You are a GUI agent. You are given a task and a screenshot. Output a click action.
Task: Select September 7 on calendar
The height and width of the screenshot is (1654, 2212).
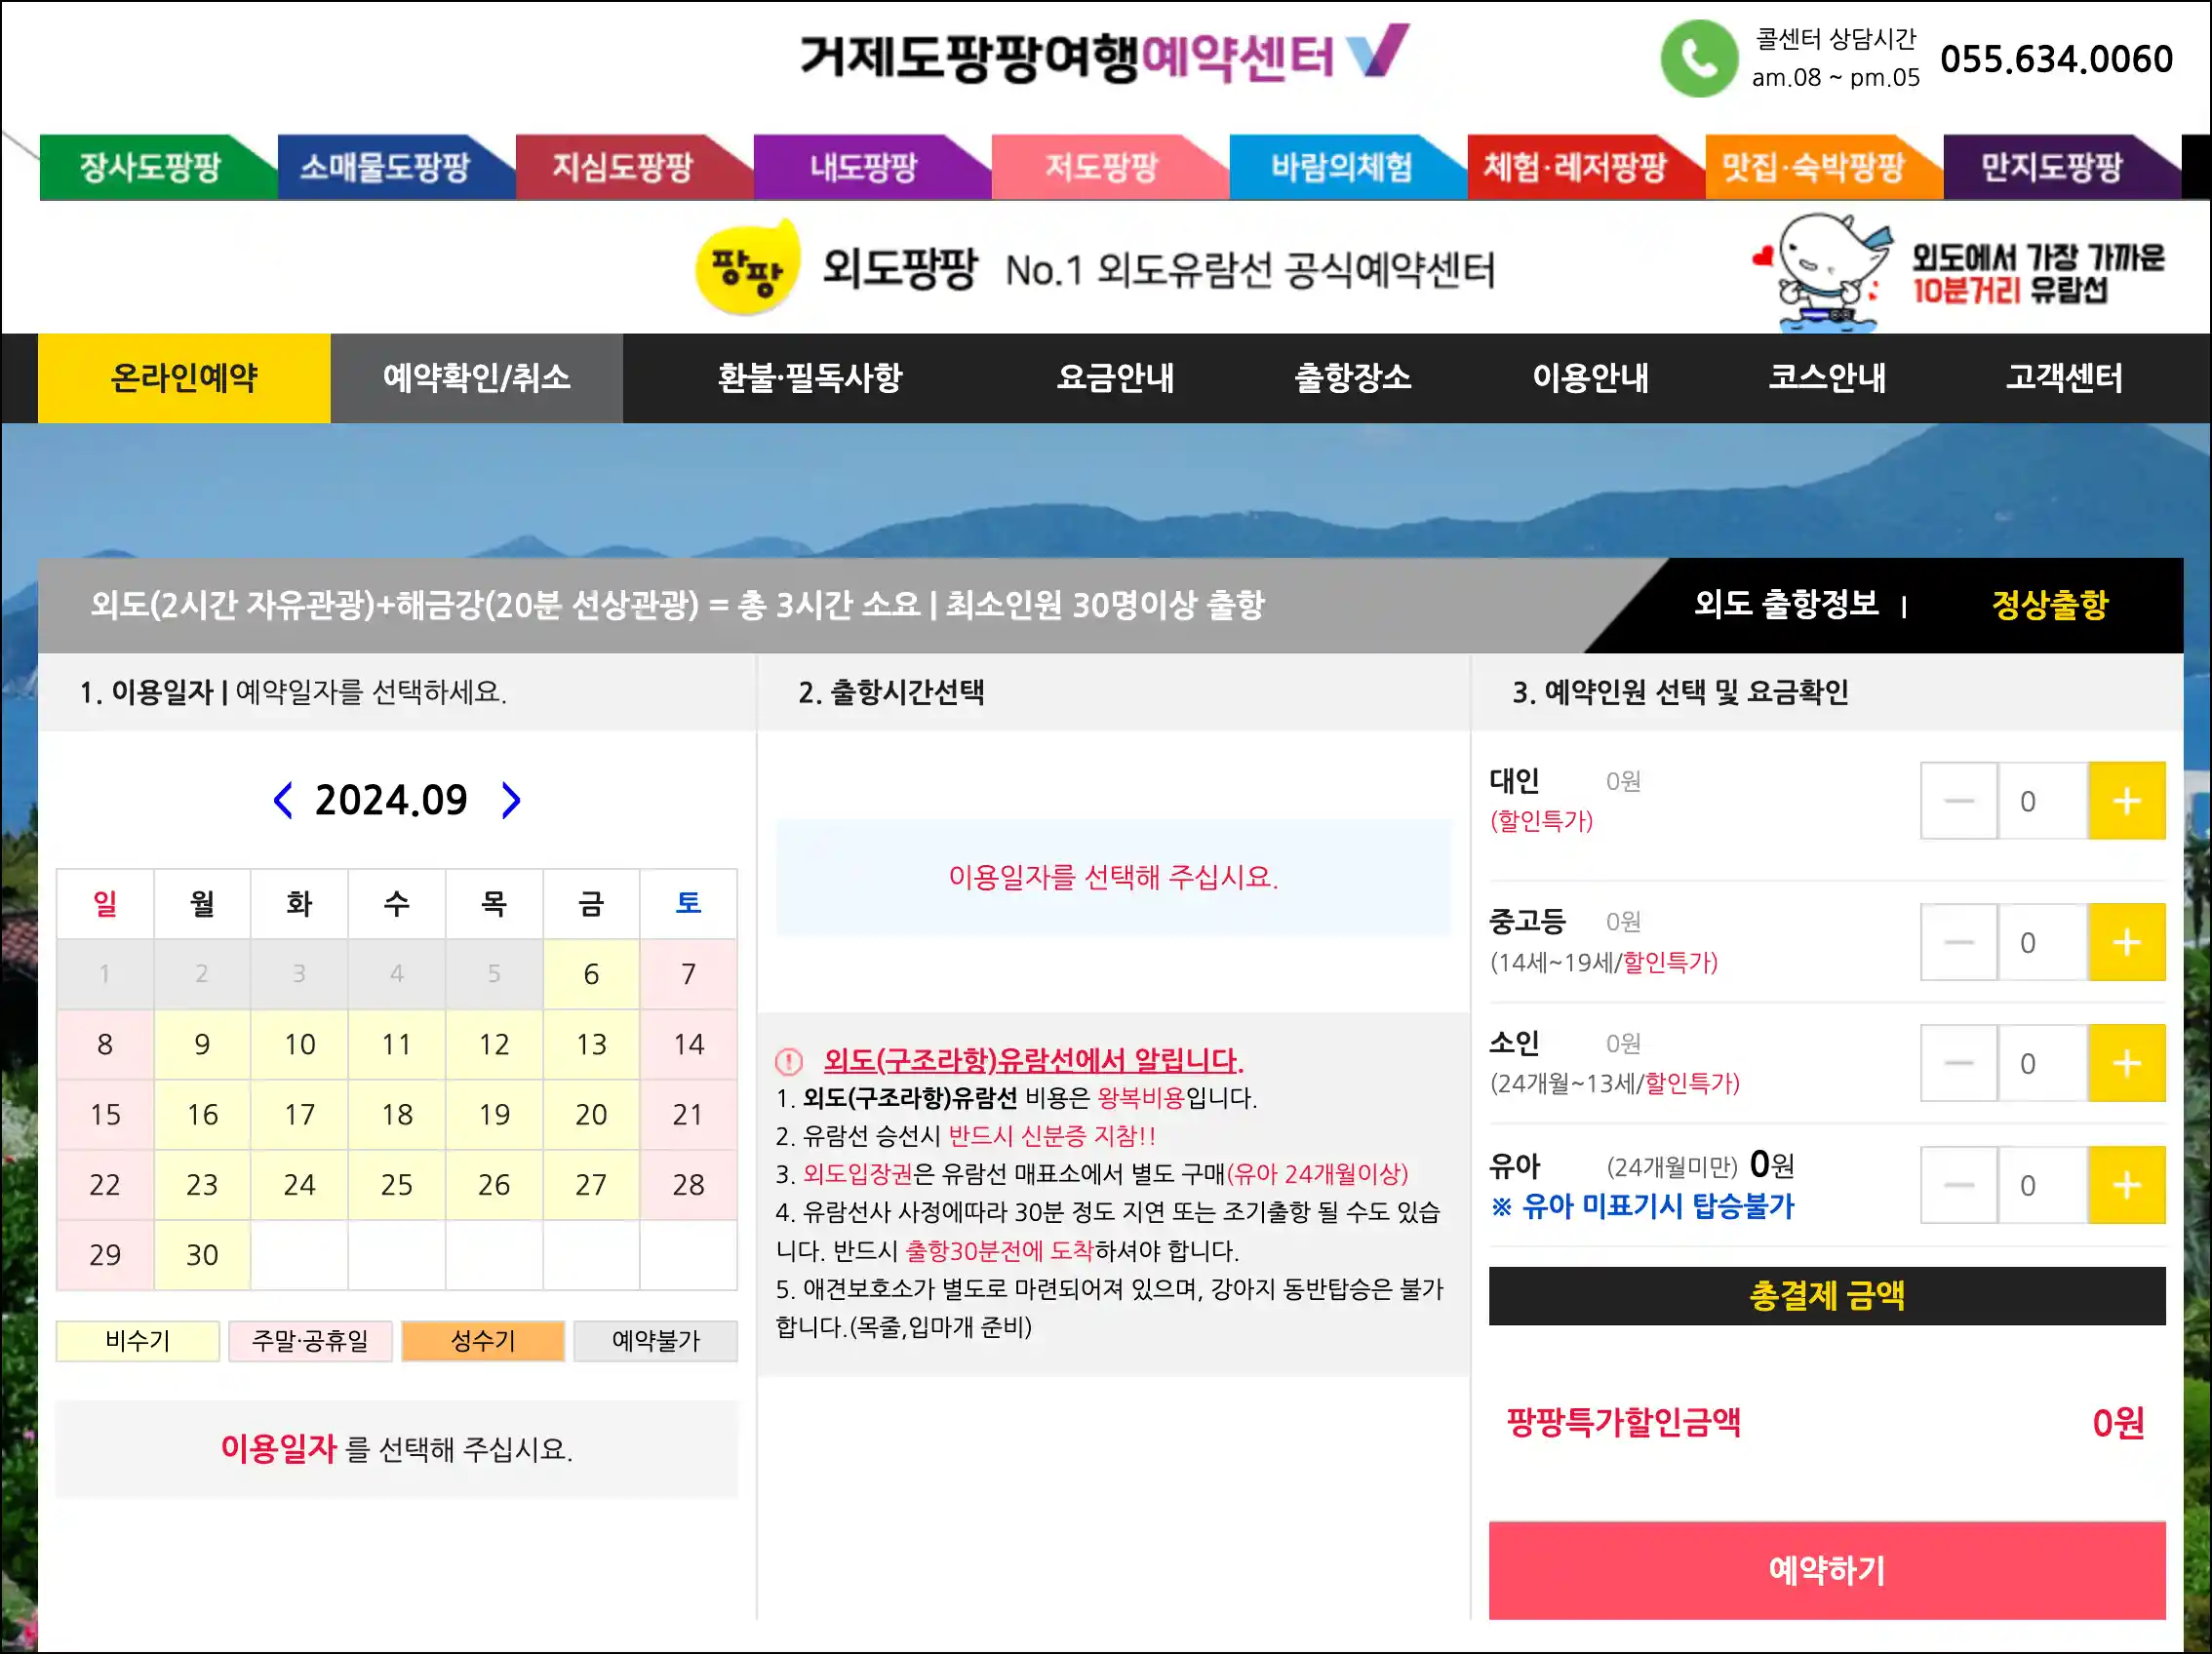click(688, 974)
